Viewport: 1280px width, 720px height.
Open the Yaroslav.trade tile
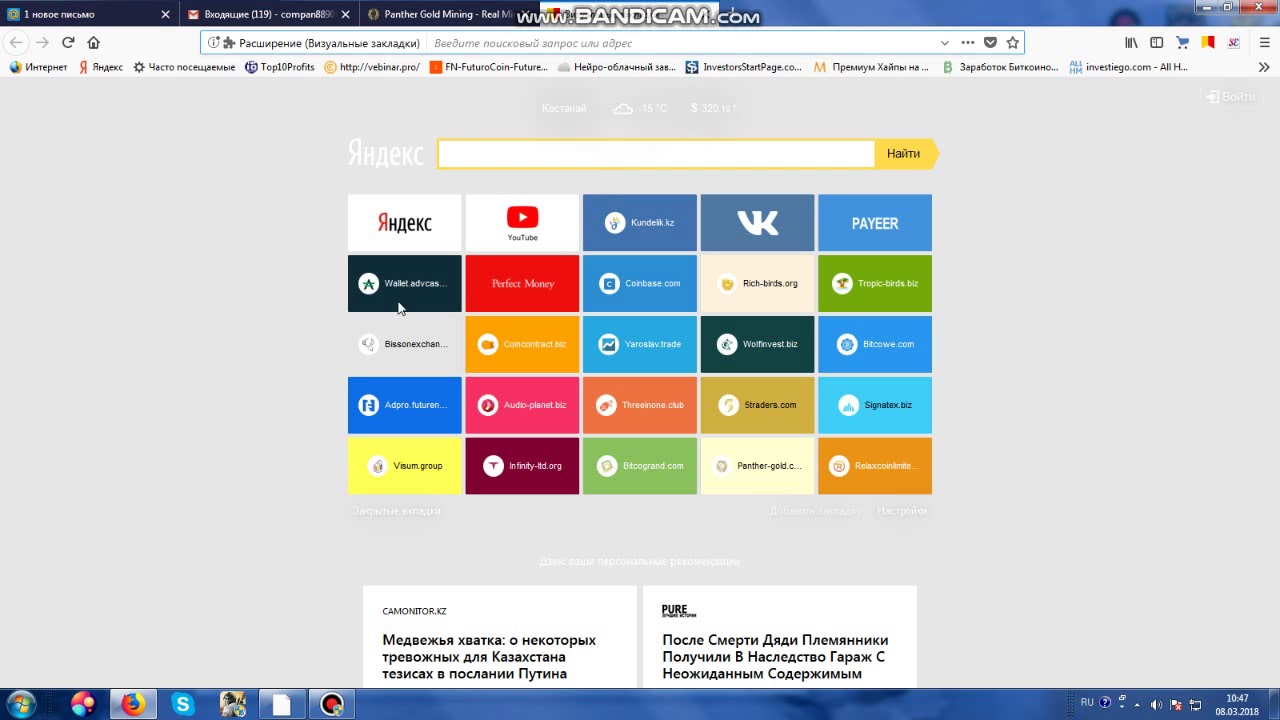point(640,344)
